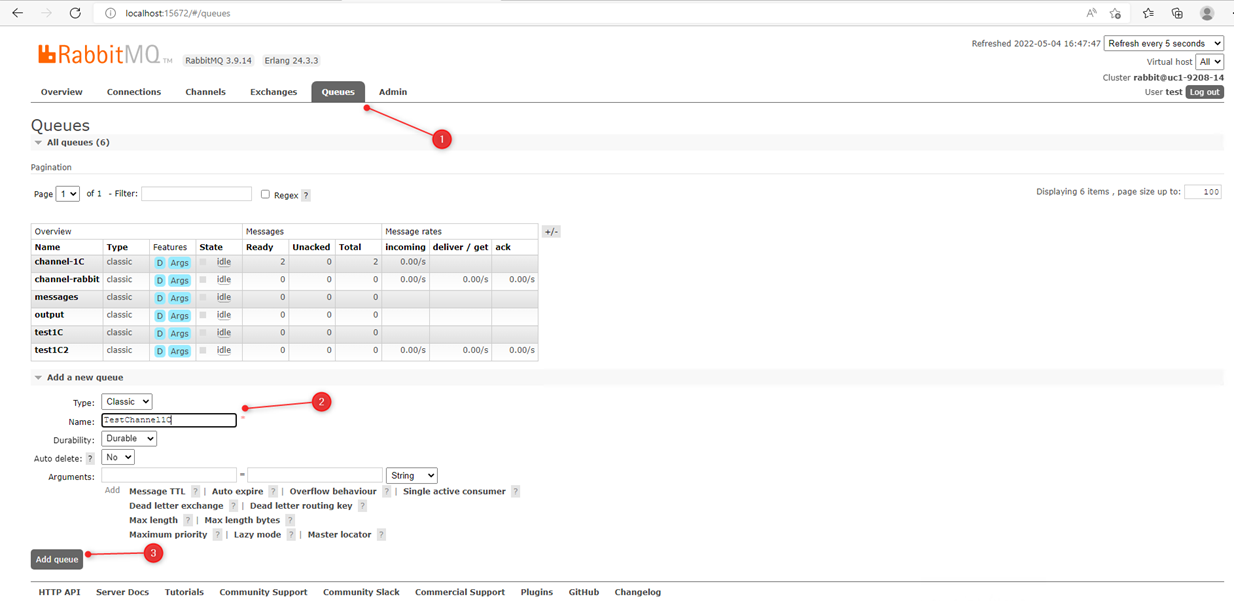This screenshot has height=601, width=1234.
Task: Enable the Regex filter checkbox
Action: click(x=265, y=194)
